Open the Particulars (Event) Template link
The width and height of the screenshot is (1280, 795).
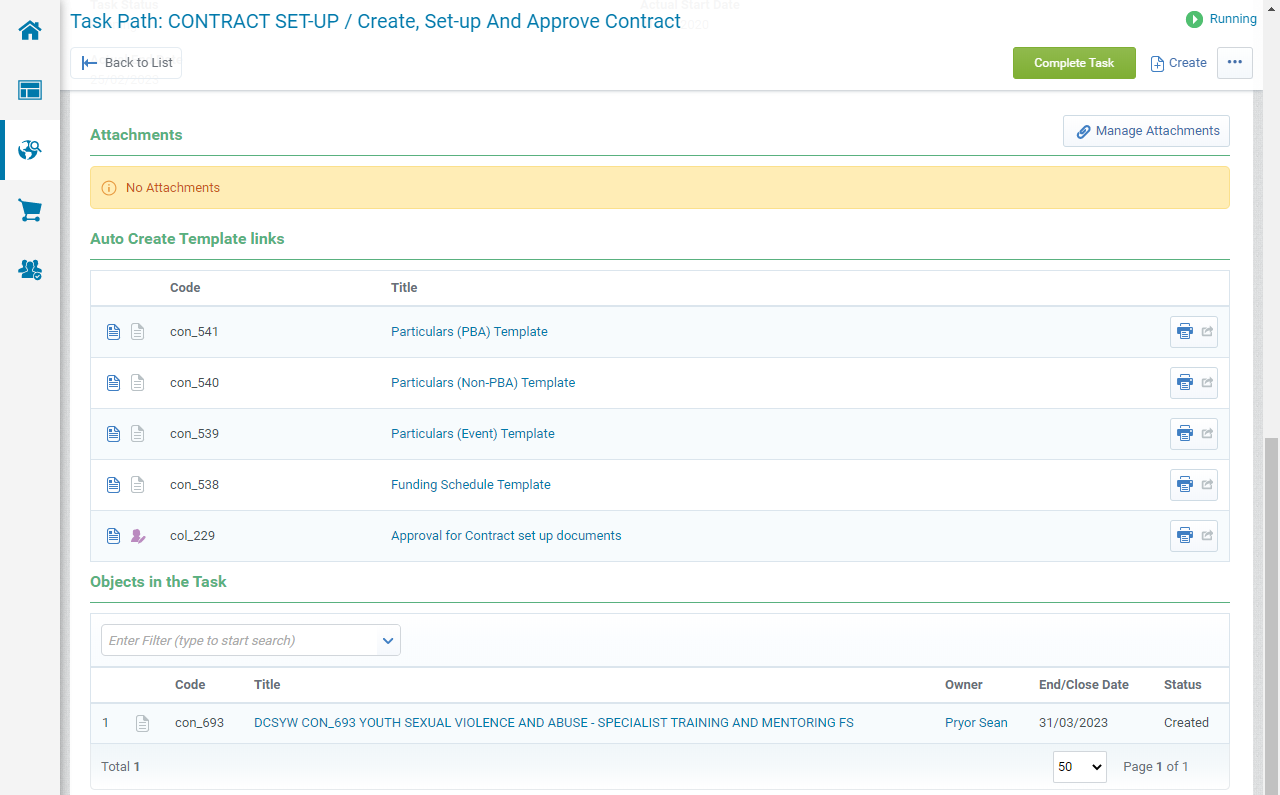click(x=473, y=433)
